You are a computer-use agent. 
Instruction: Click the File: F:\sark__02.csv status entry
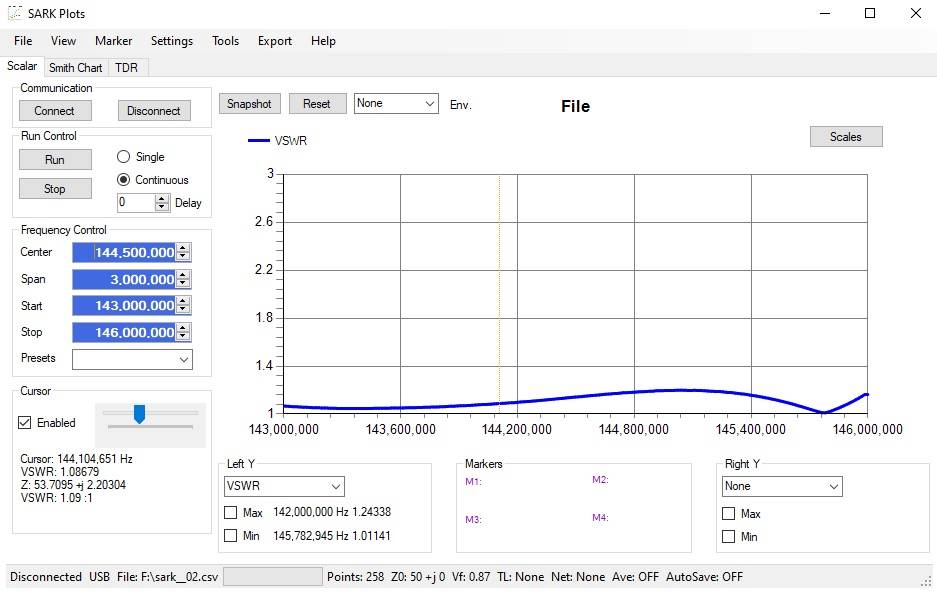tap(167, 577)
